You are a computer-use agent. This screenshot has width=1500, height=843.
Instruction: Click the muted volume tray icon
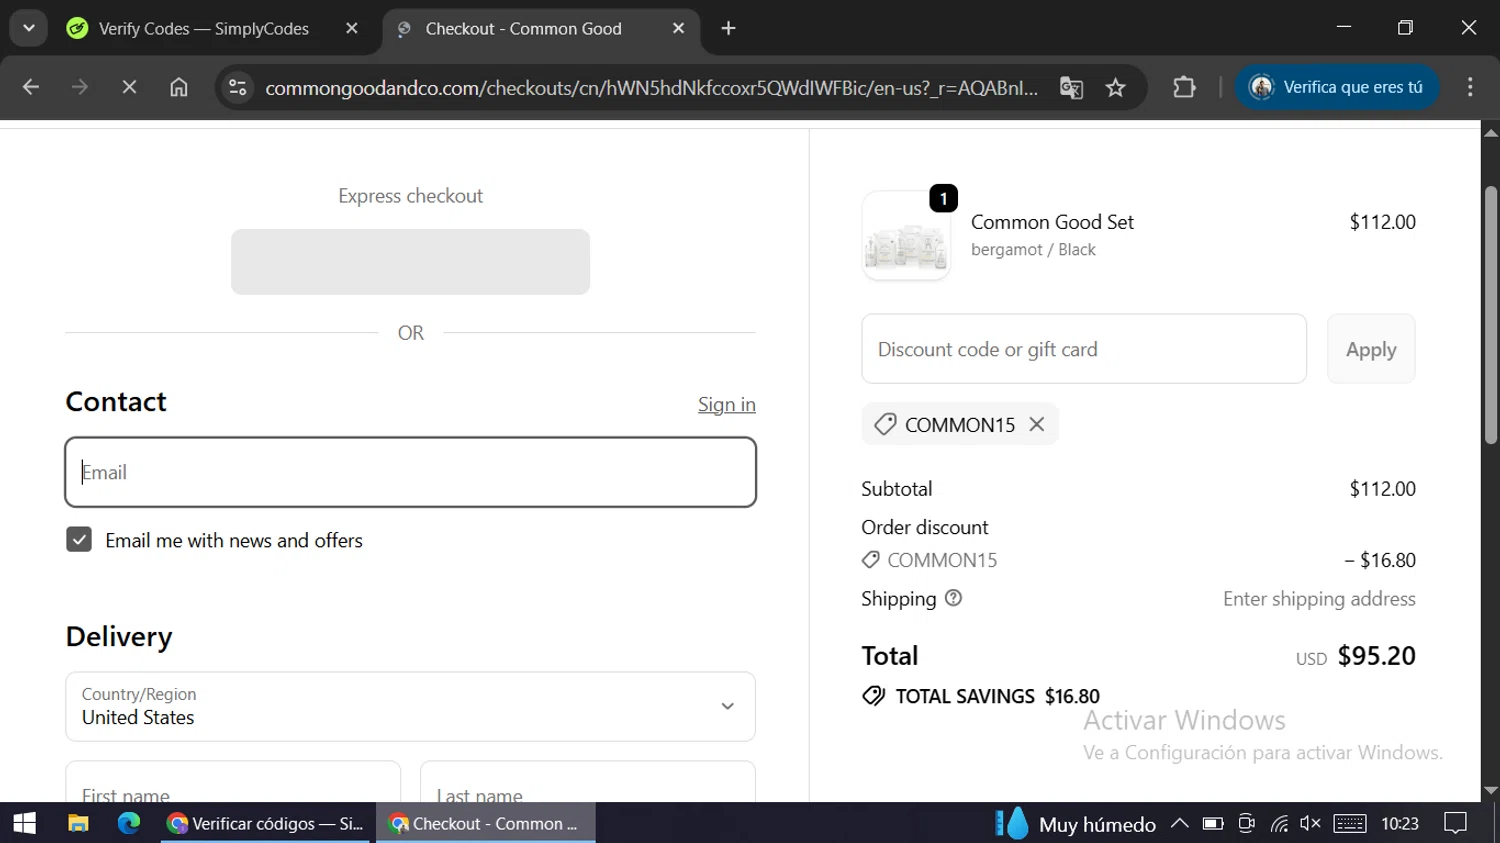[1310, 823]
